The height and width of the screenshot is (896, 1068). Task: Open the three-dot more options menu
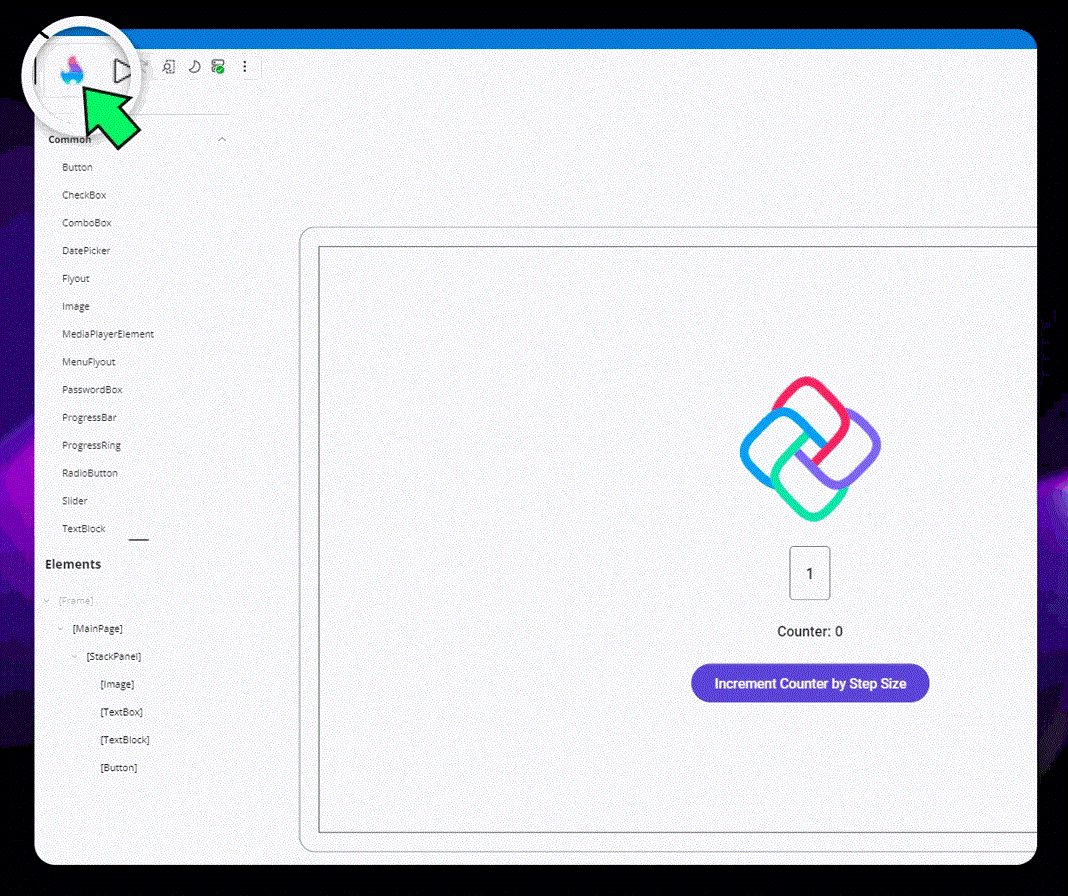(245, 67)
